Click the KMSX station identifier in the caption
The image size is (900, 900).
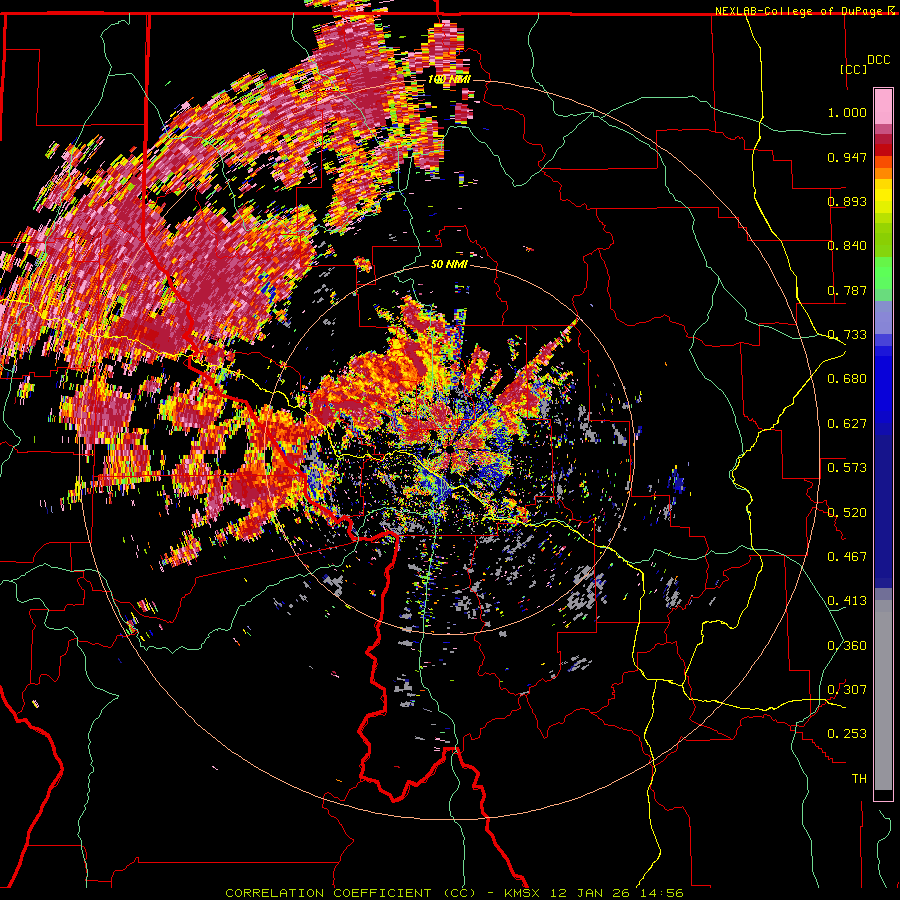522,893
